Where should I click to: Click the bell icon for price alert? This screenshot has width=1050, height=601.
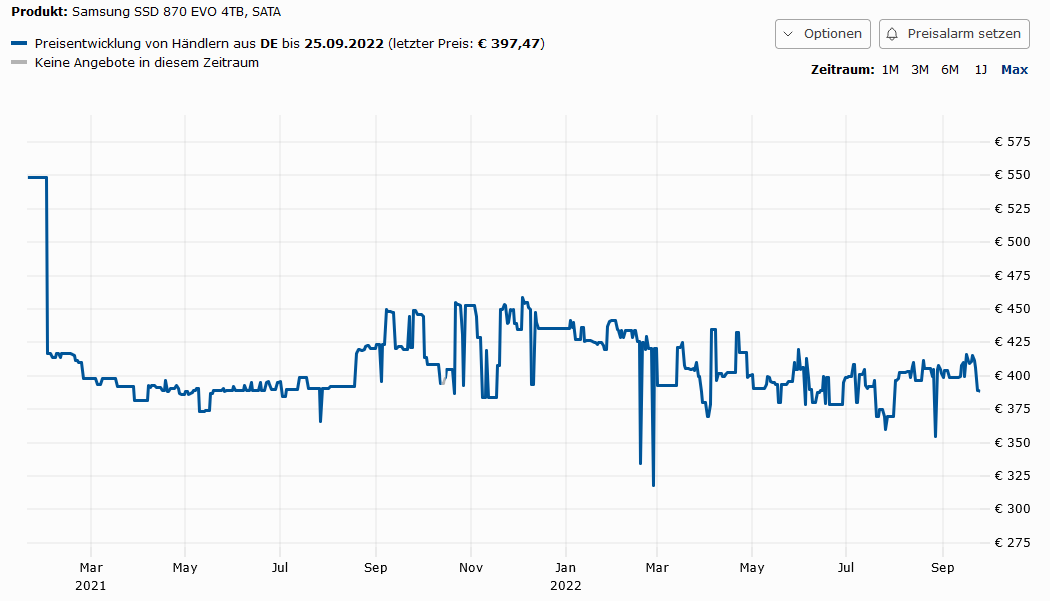point(892,34)
